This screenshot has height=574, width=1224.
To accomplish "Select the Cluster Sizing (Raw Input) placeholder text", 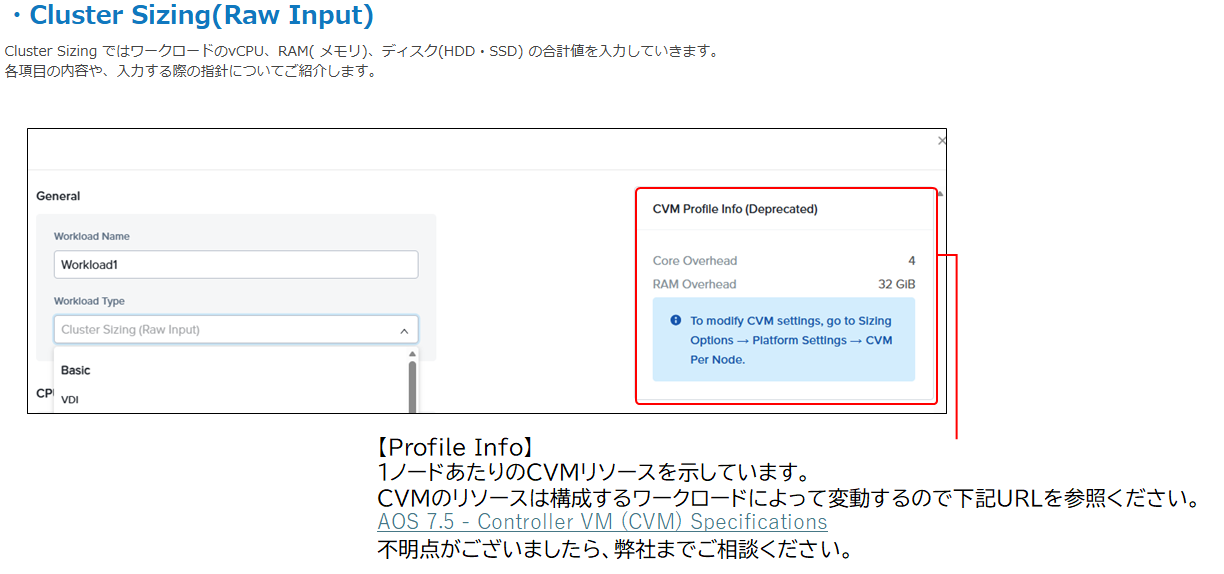I will [x=130, y=330].
